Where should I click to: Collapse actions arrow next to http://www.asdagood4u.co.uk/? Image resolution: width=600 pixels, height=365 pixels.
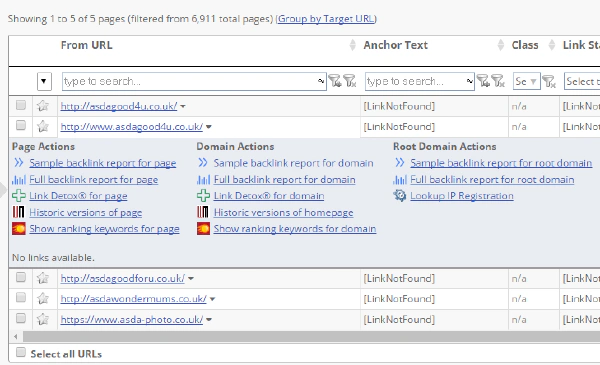209,127
